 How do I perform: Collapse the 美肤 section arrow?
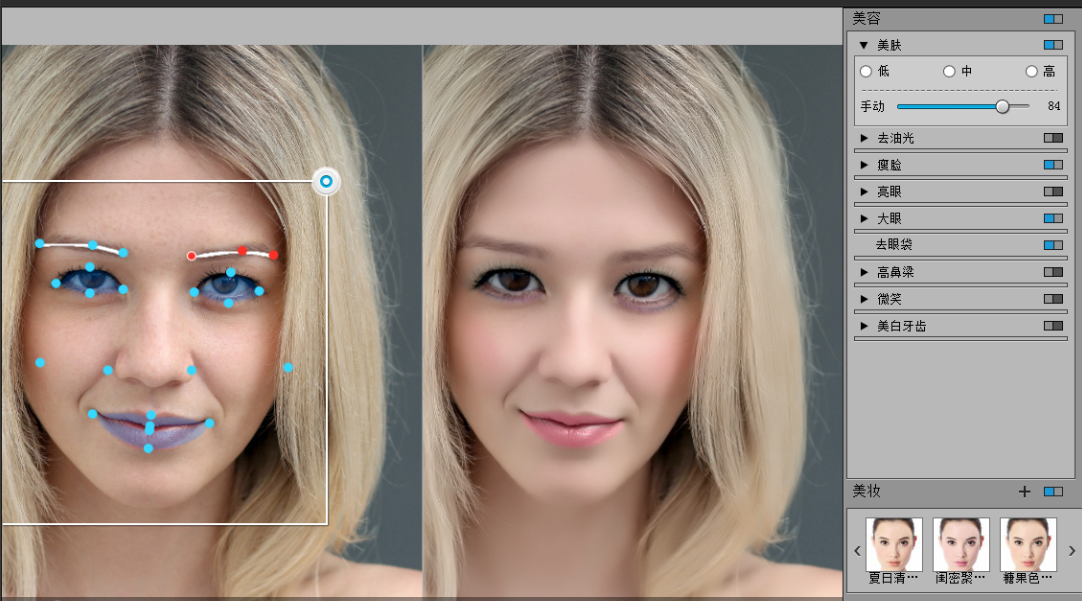(863, 46)
